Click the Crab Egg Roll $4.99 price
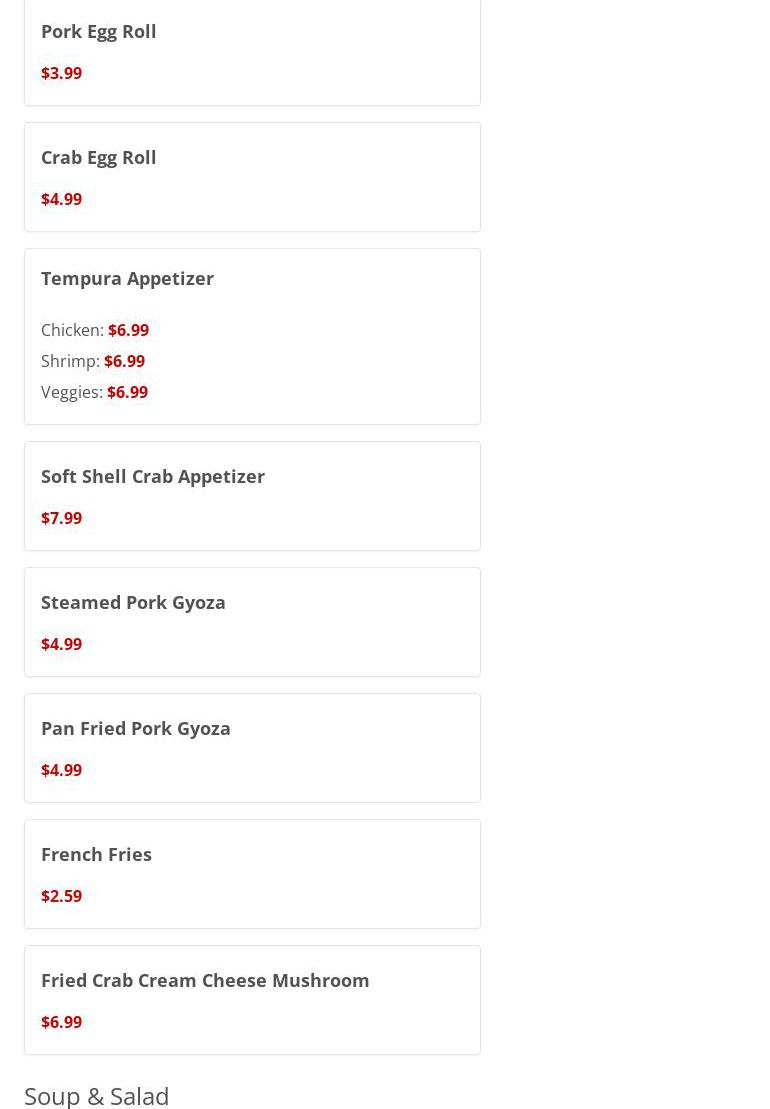 click(x=62, y=199)
